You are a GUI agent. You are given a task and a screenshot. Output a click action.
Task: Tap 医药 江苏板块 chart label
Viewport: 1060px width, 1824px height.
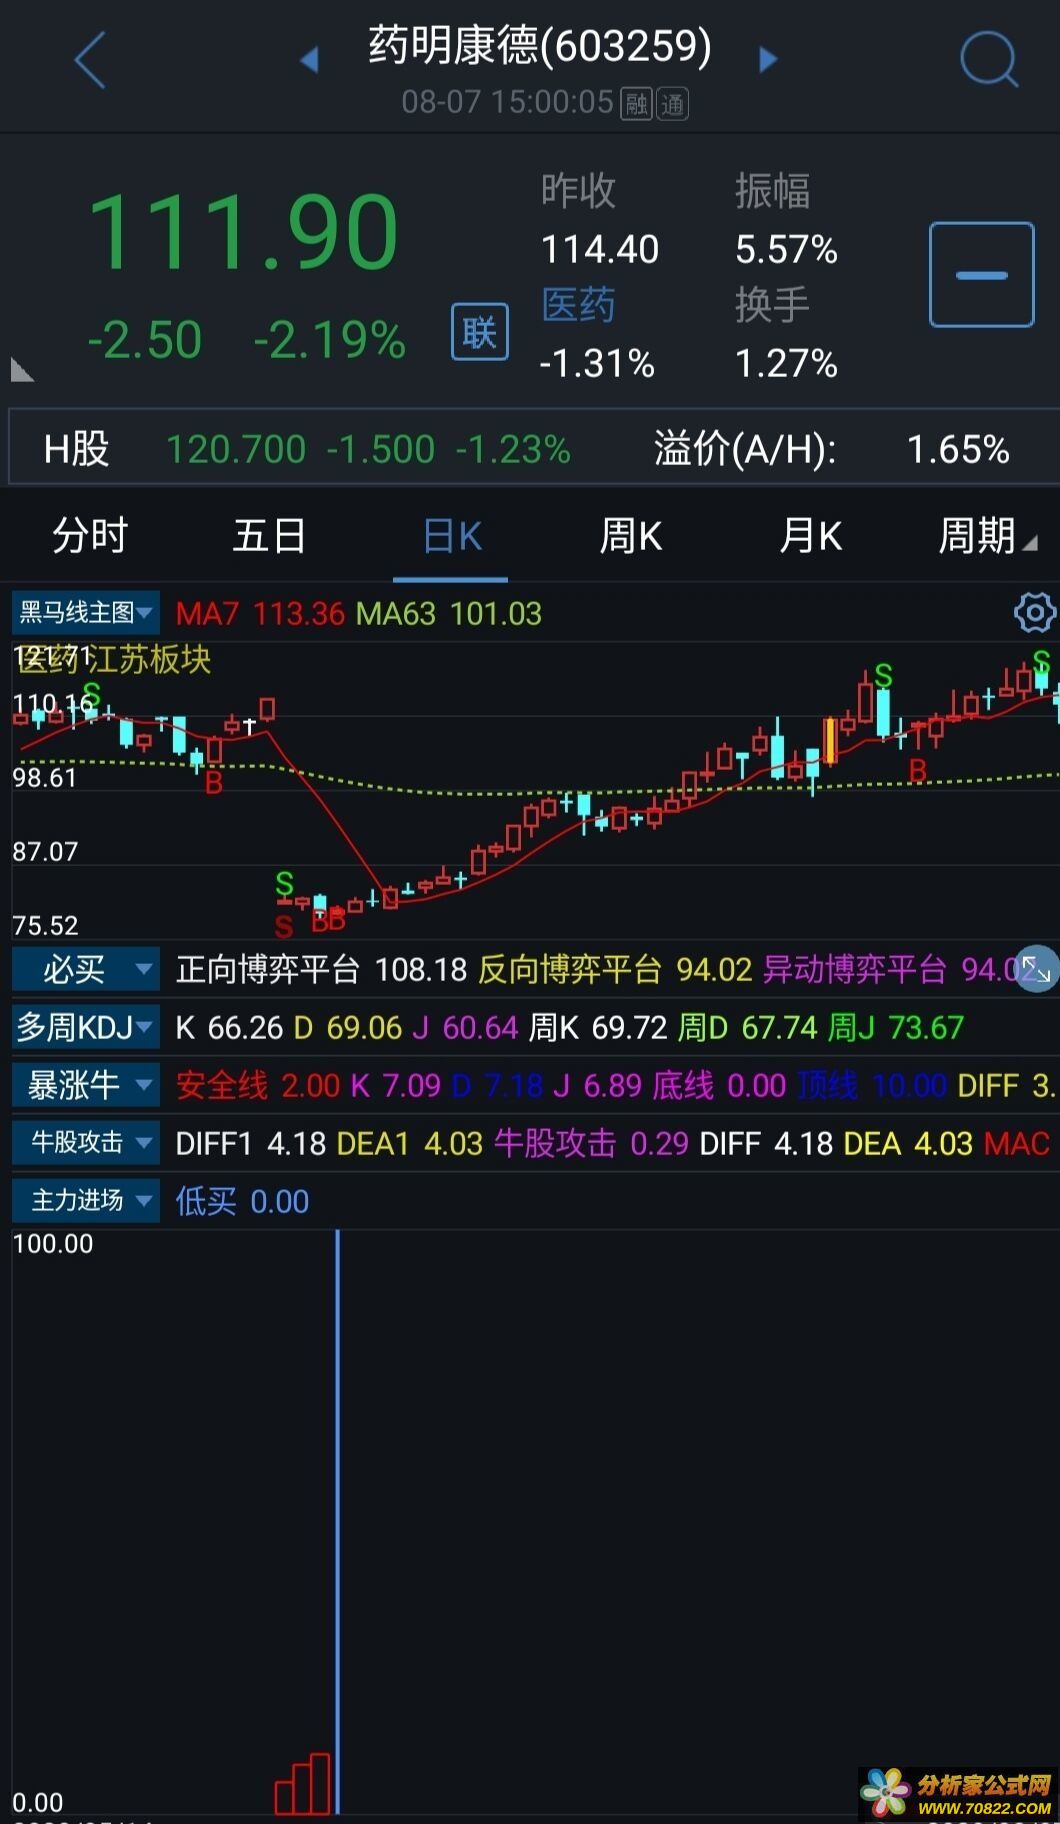(x=114, y=659)
